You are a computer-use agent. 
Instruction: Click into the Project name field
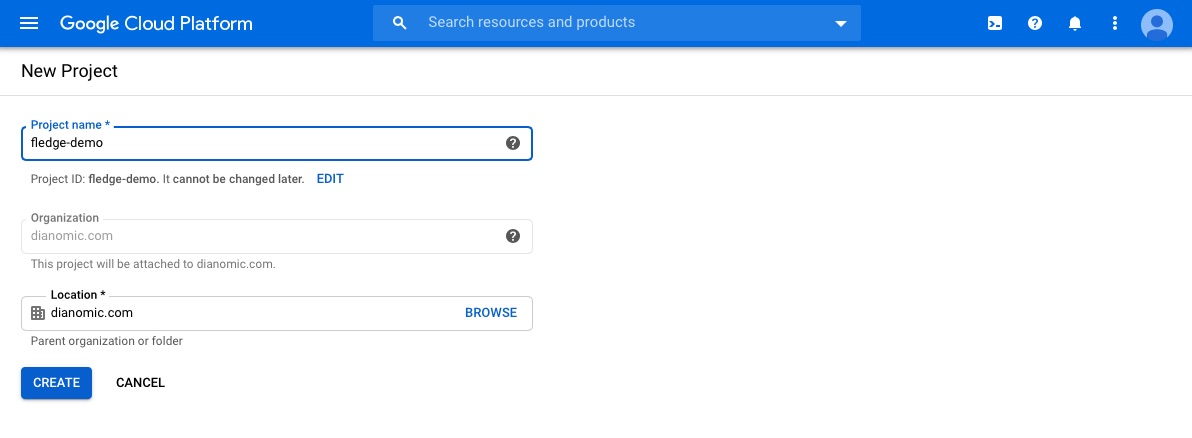[x=260, y=143]
